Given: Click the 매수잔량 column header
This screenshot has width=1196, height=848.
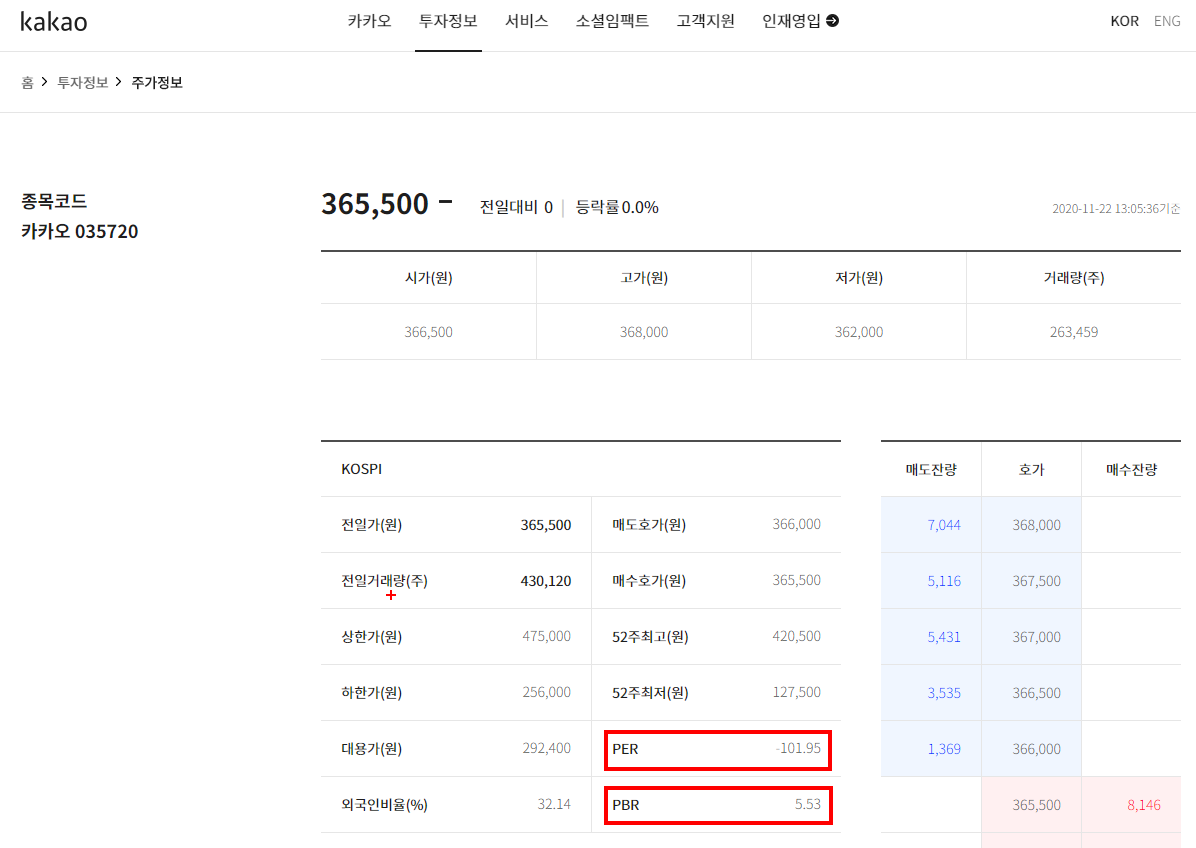Looking at the screenshot, I should (x=1131, y=470).
